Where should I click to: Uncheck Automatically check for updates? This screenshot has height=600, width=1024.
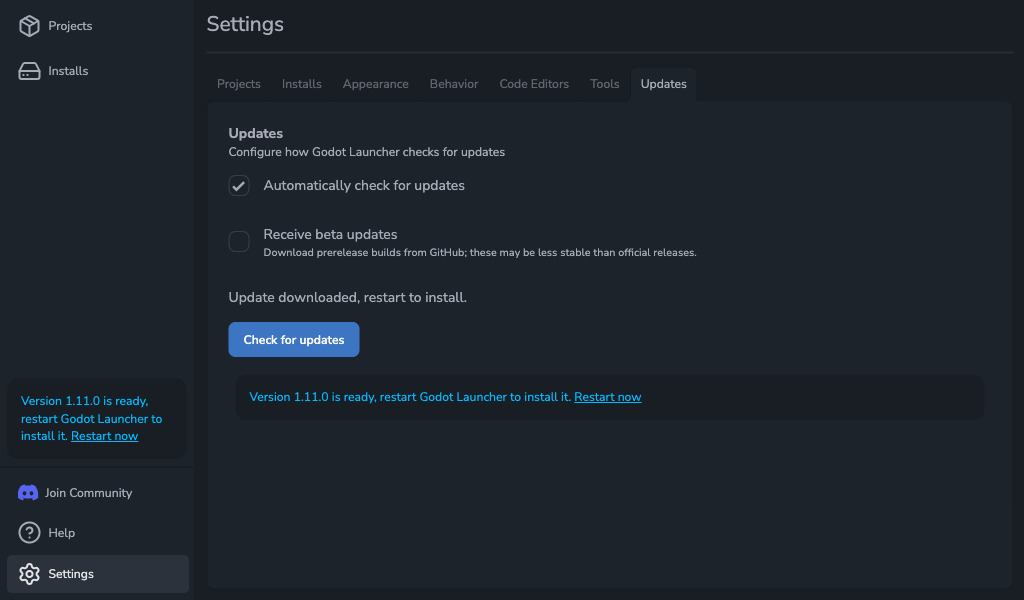239,185
